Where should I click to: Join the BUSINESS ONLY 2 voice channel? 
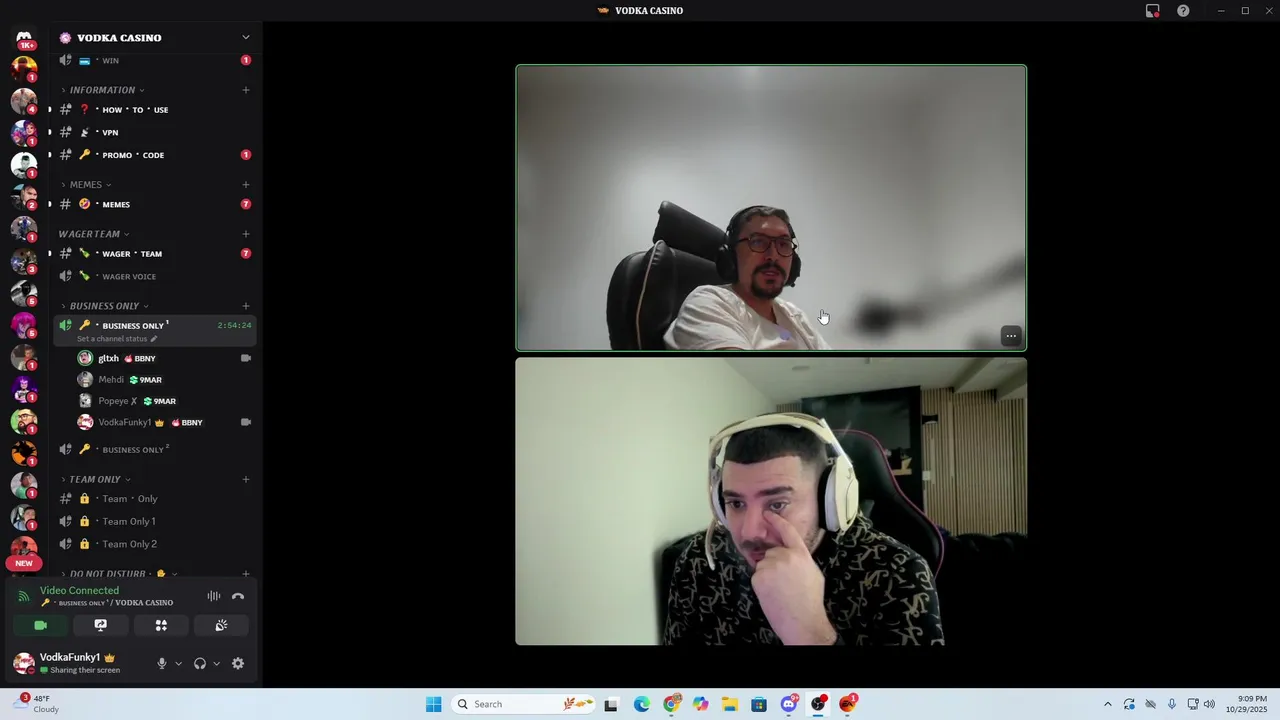(x=155, y=449)
